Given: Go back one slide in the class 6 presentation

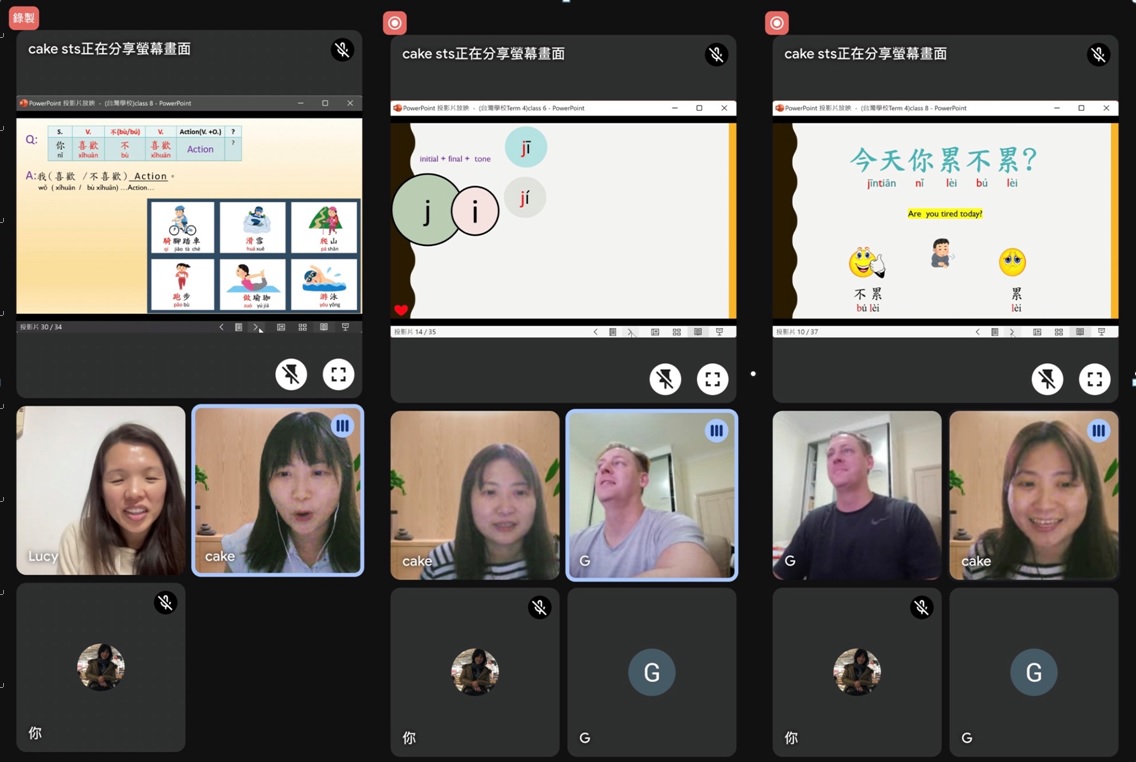Looking at the screenshot, I should point(596,331).
